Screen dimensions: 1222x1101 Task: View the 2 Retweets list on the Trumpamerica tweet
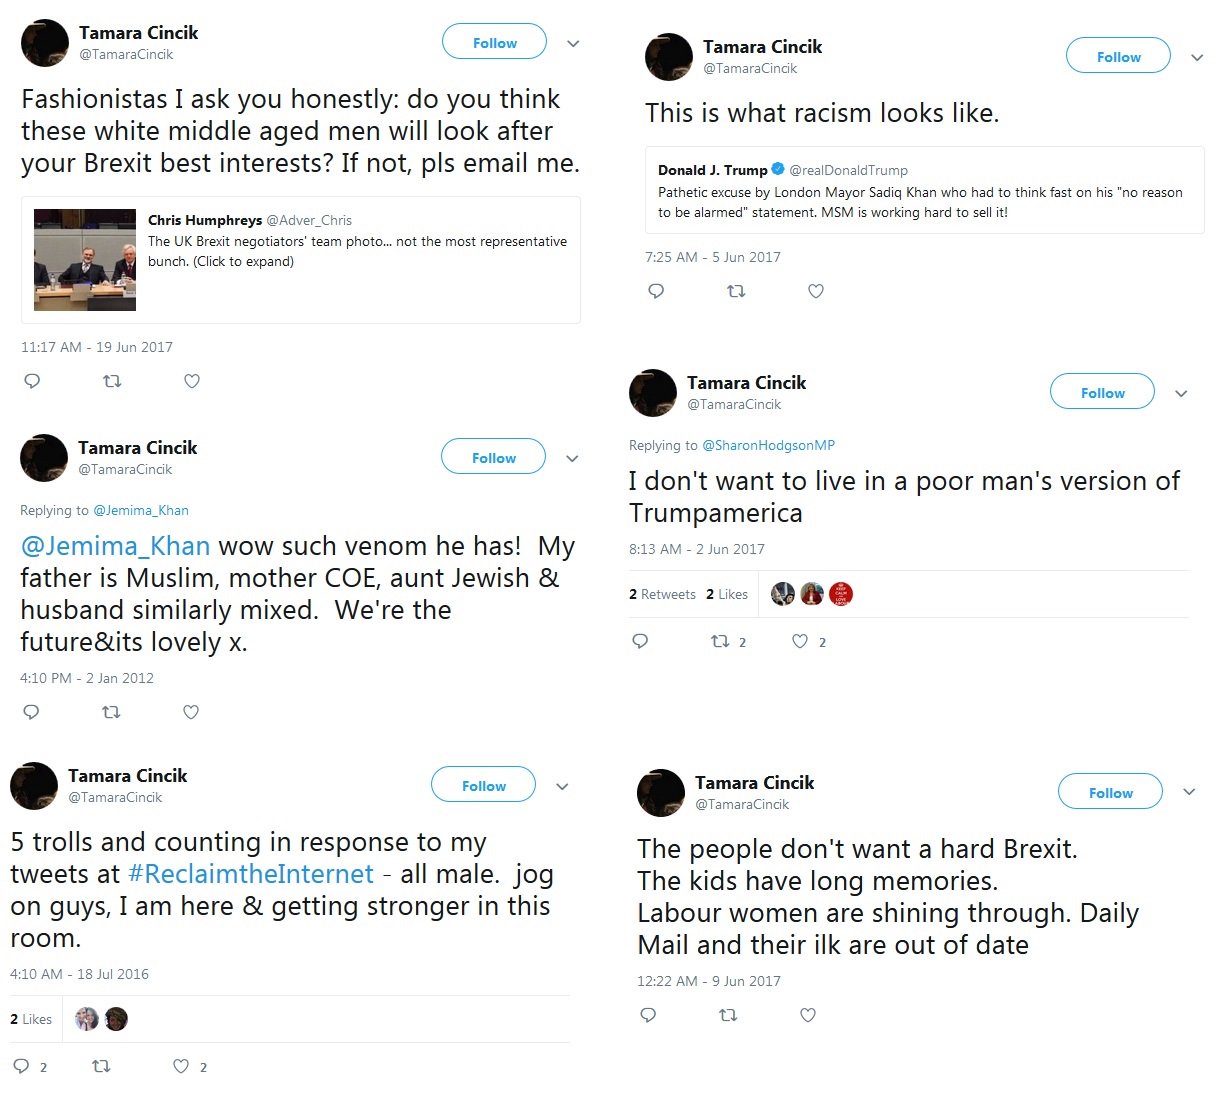click(662, 594)
